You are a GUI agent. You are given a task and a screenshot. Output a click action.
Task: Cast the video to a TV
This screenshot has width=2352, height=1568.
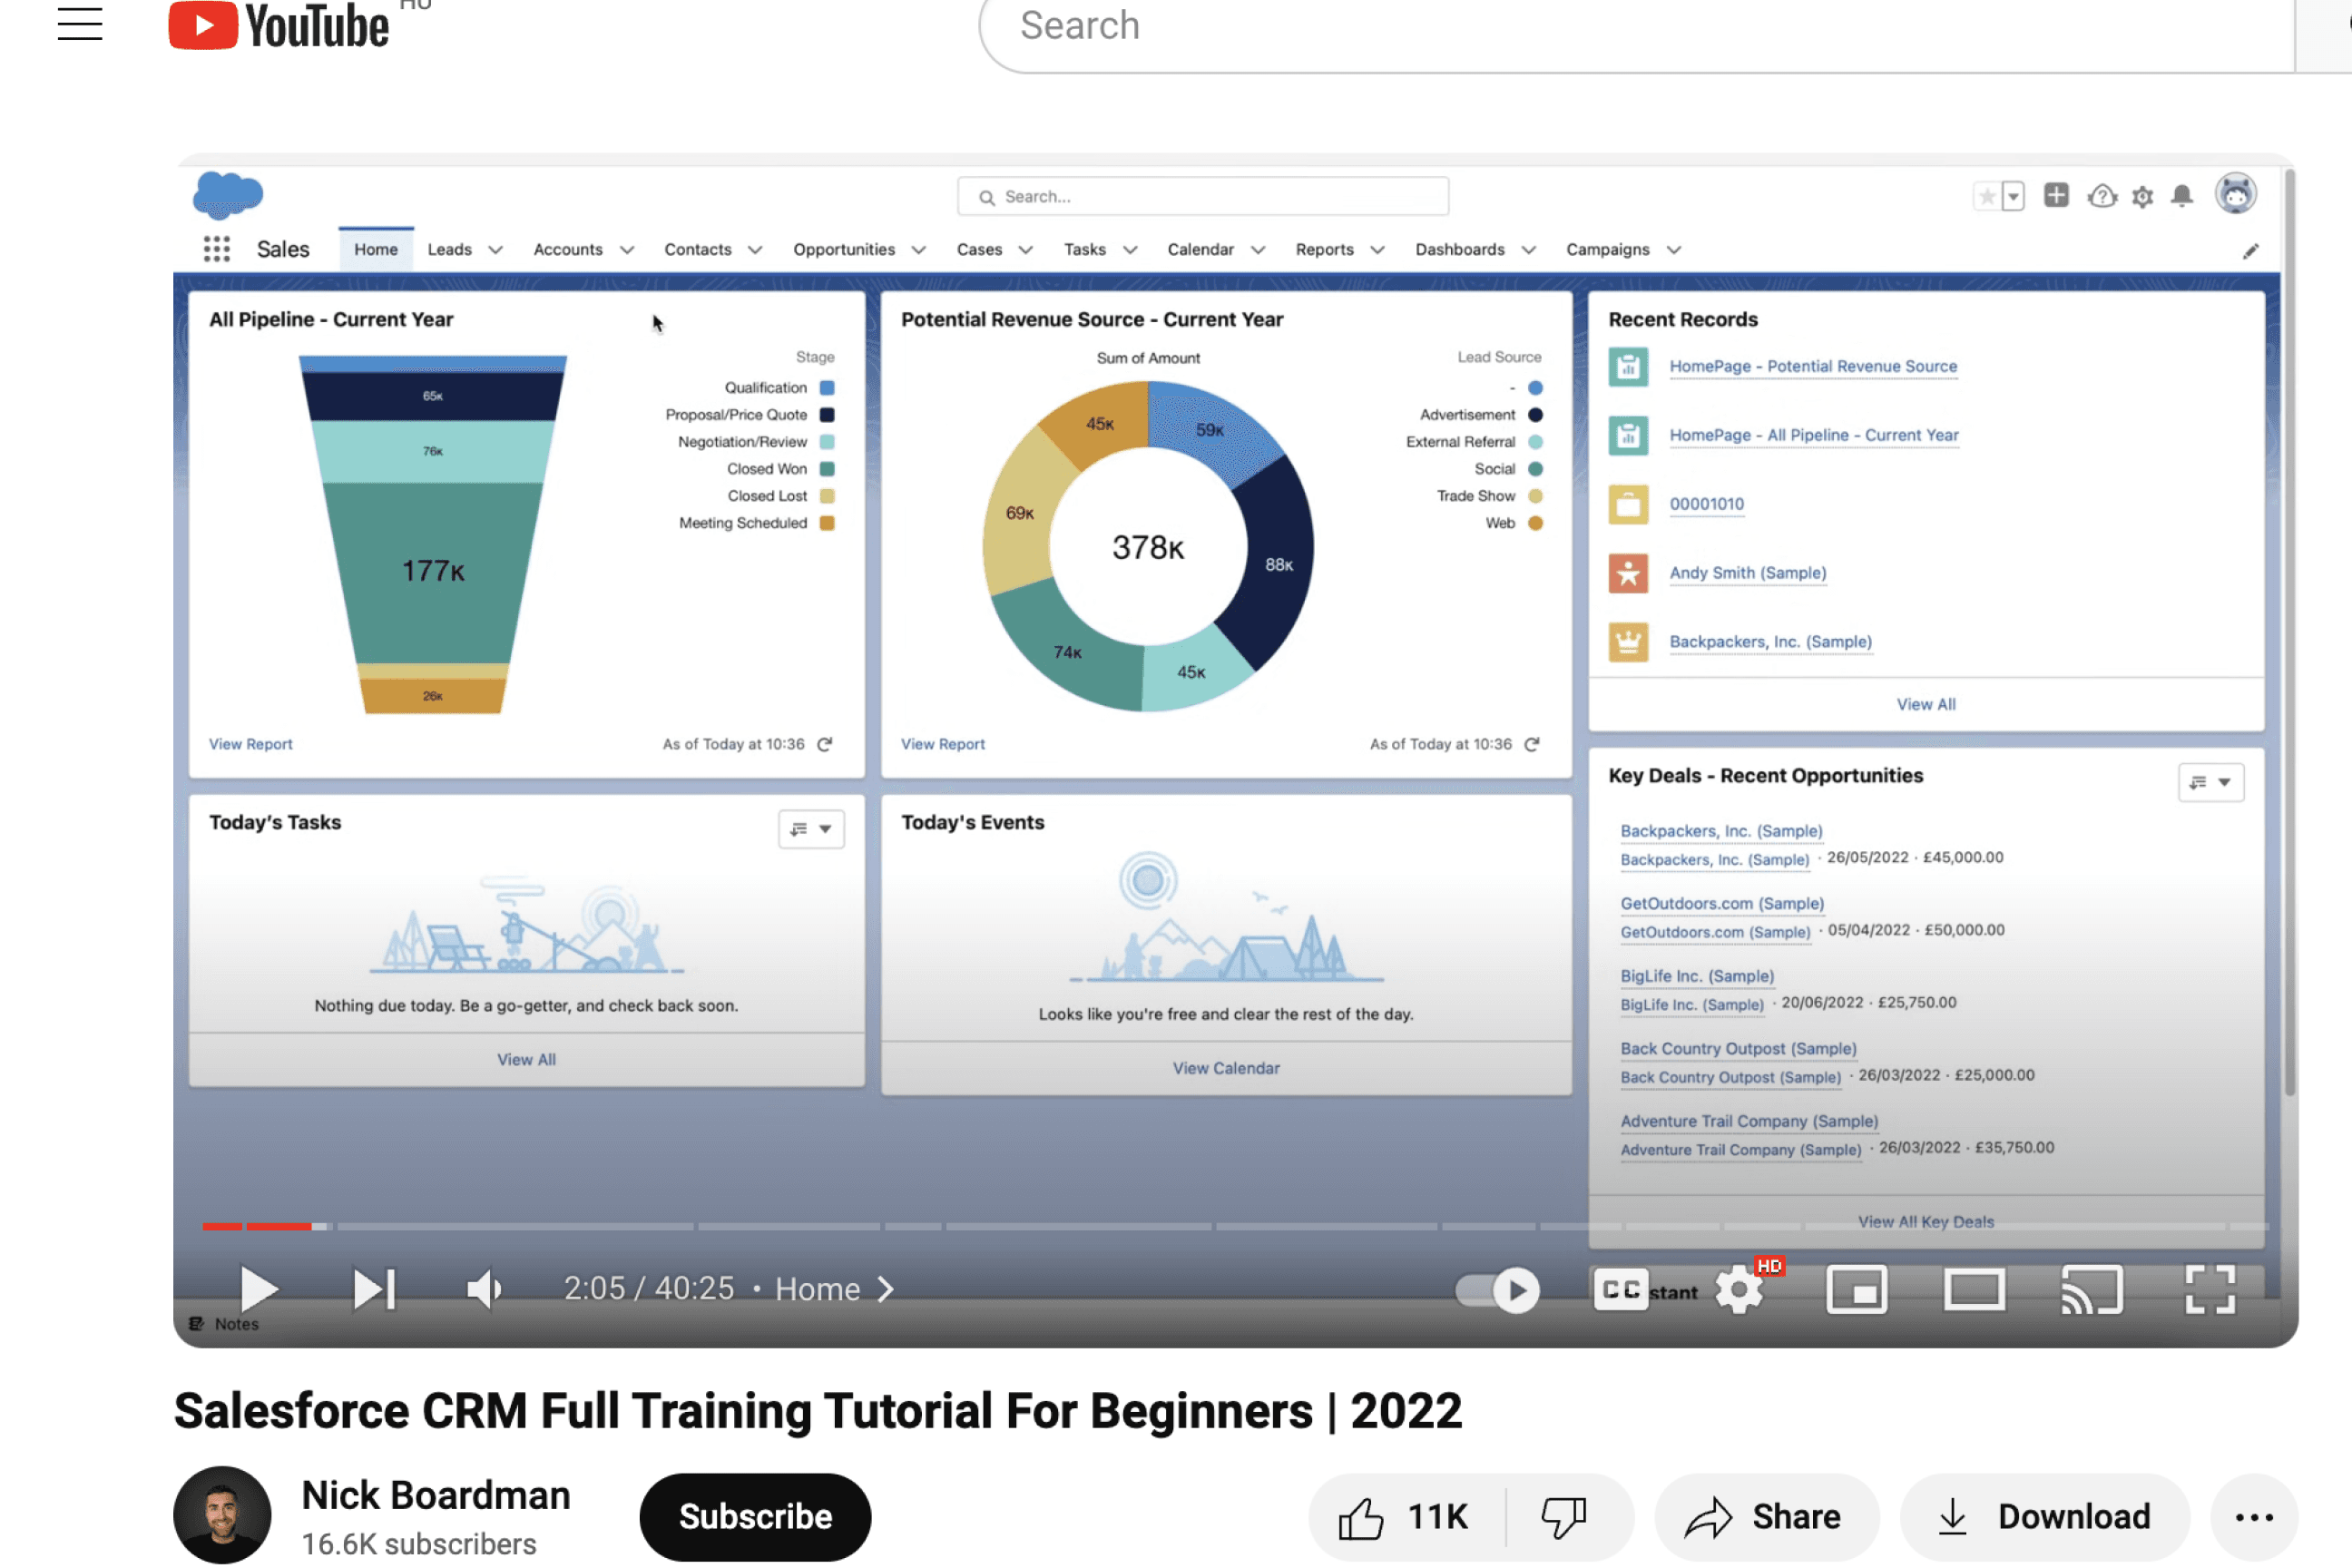click(x=2092, y=1289)
